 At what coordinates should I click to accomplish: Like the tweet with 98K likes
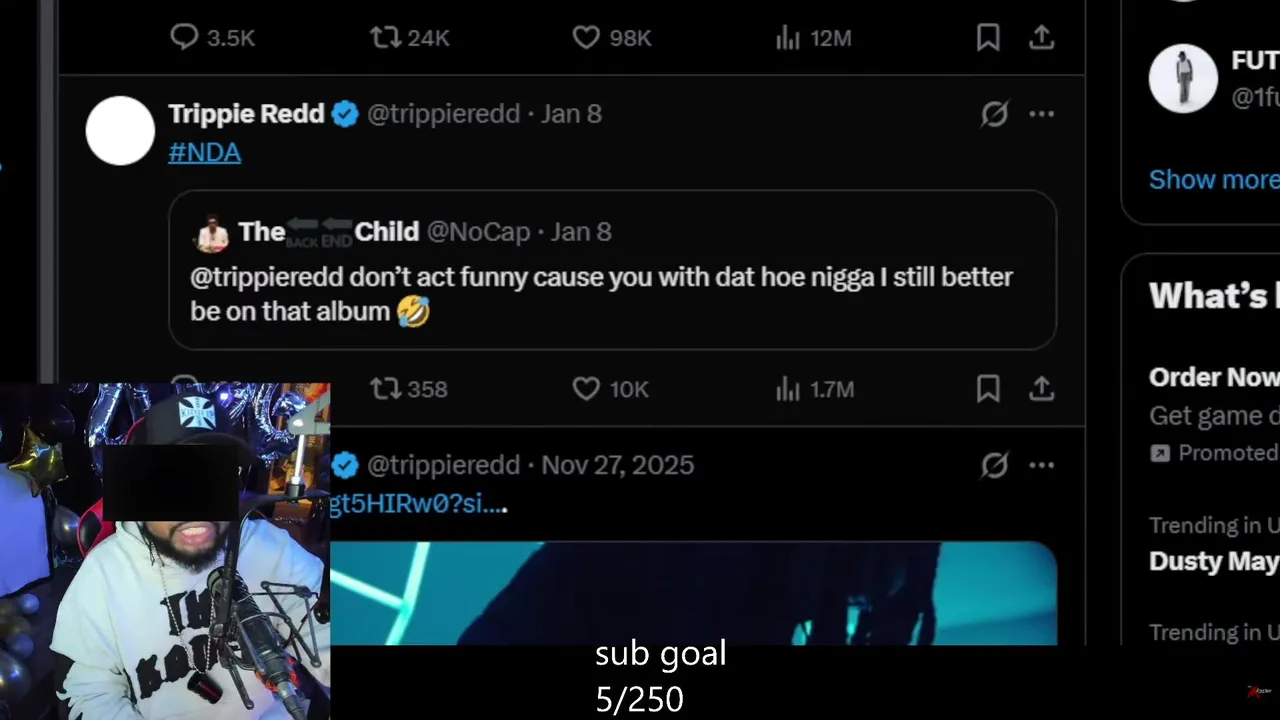pyautogui.click(x=612, y=38)
